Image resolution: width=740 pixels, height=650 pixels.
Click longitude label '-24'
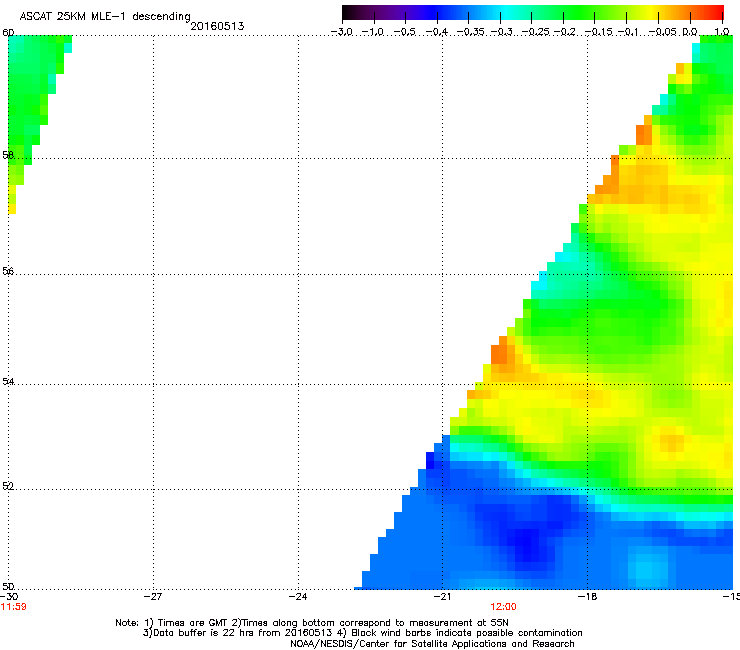point(298,597)
